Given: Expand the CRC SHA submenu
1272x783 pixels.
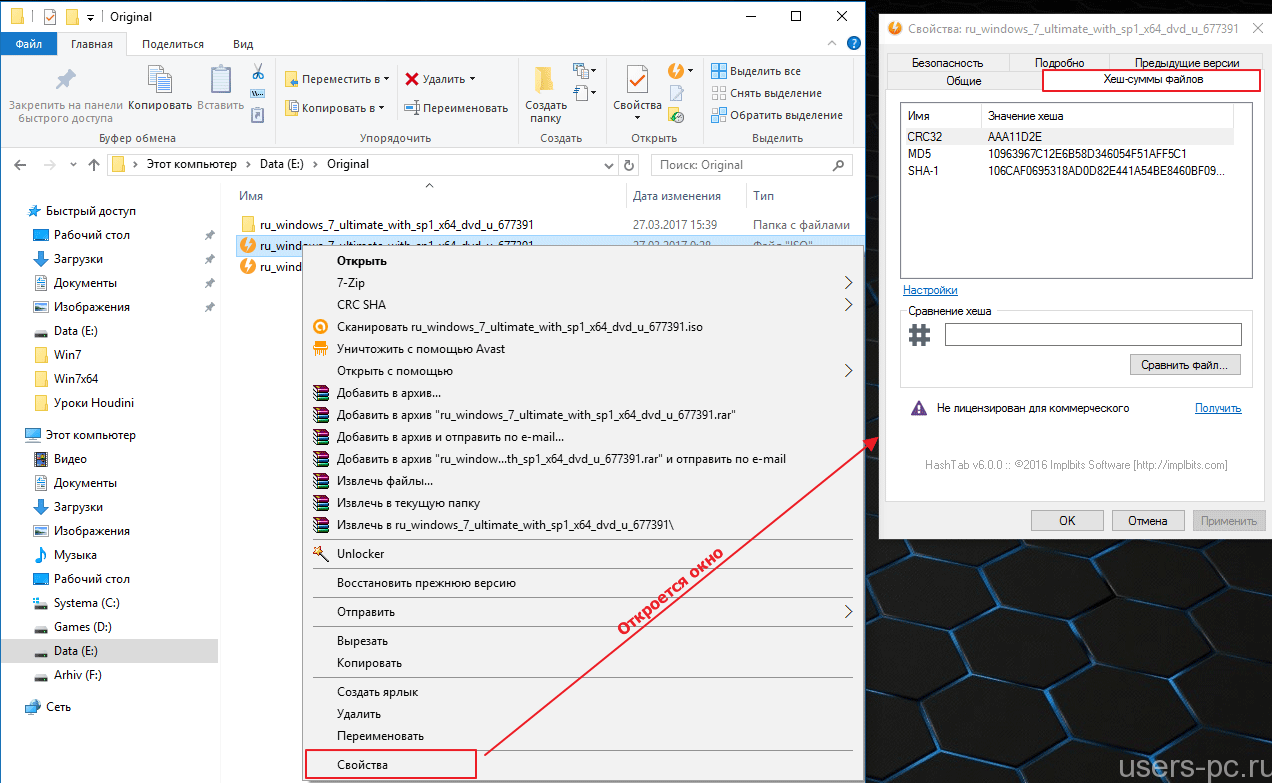Looking at the screenshot, I should (849, 305).
